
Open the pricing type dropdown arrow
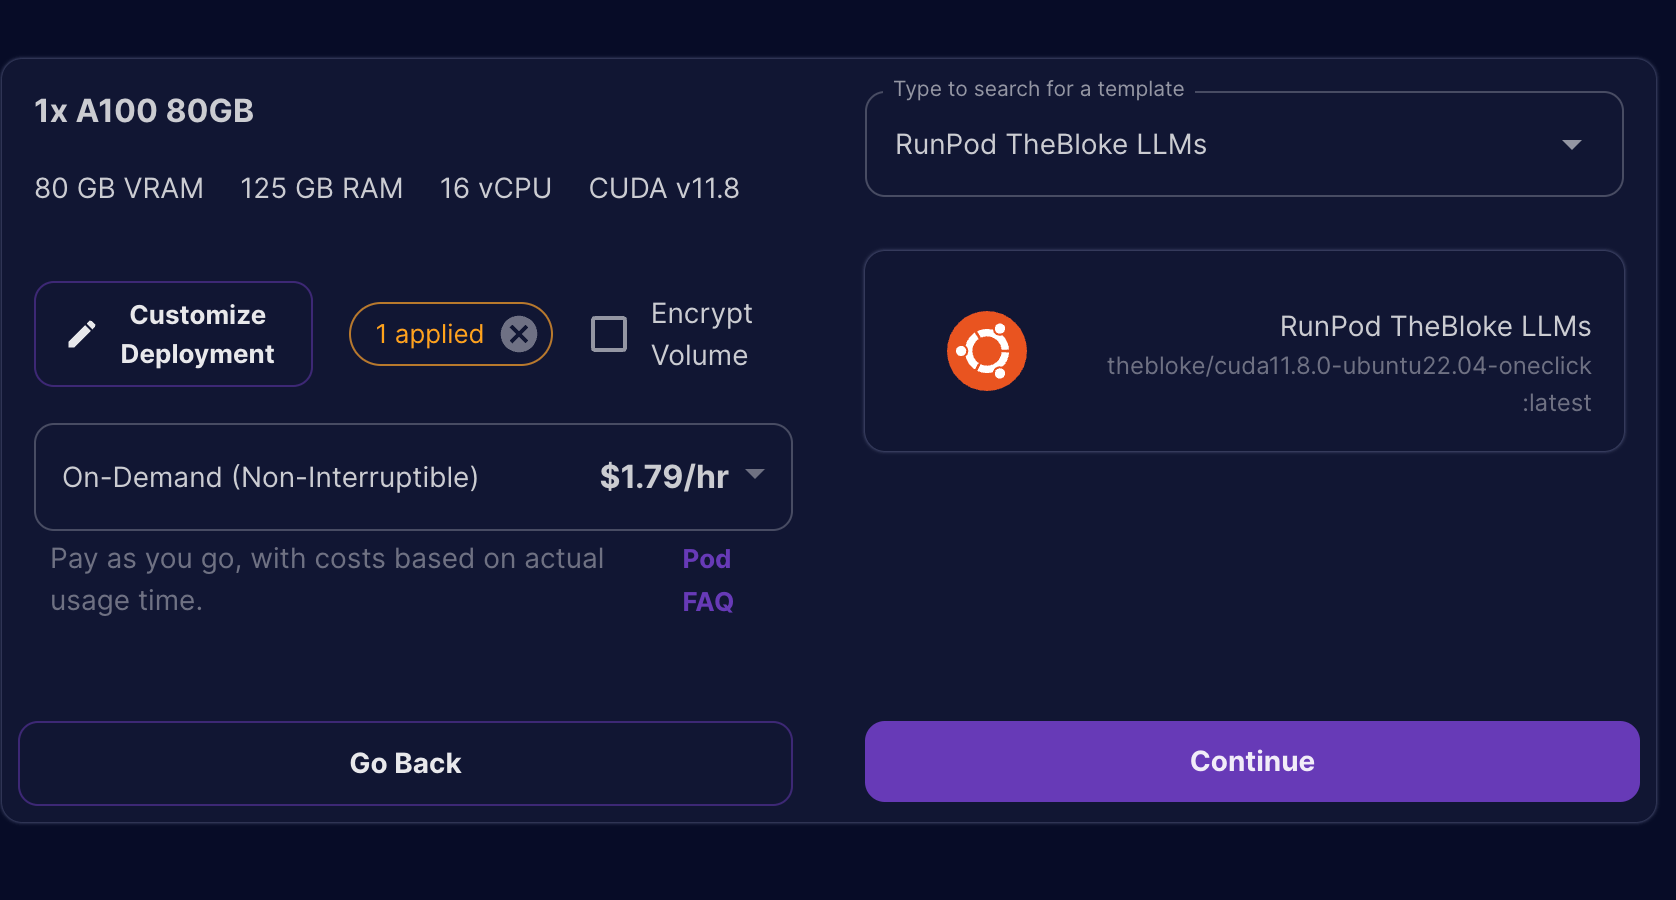(755, 475)
